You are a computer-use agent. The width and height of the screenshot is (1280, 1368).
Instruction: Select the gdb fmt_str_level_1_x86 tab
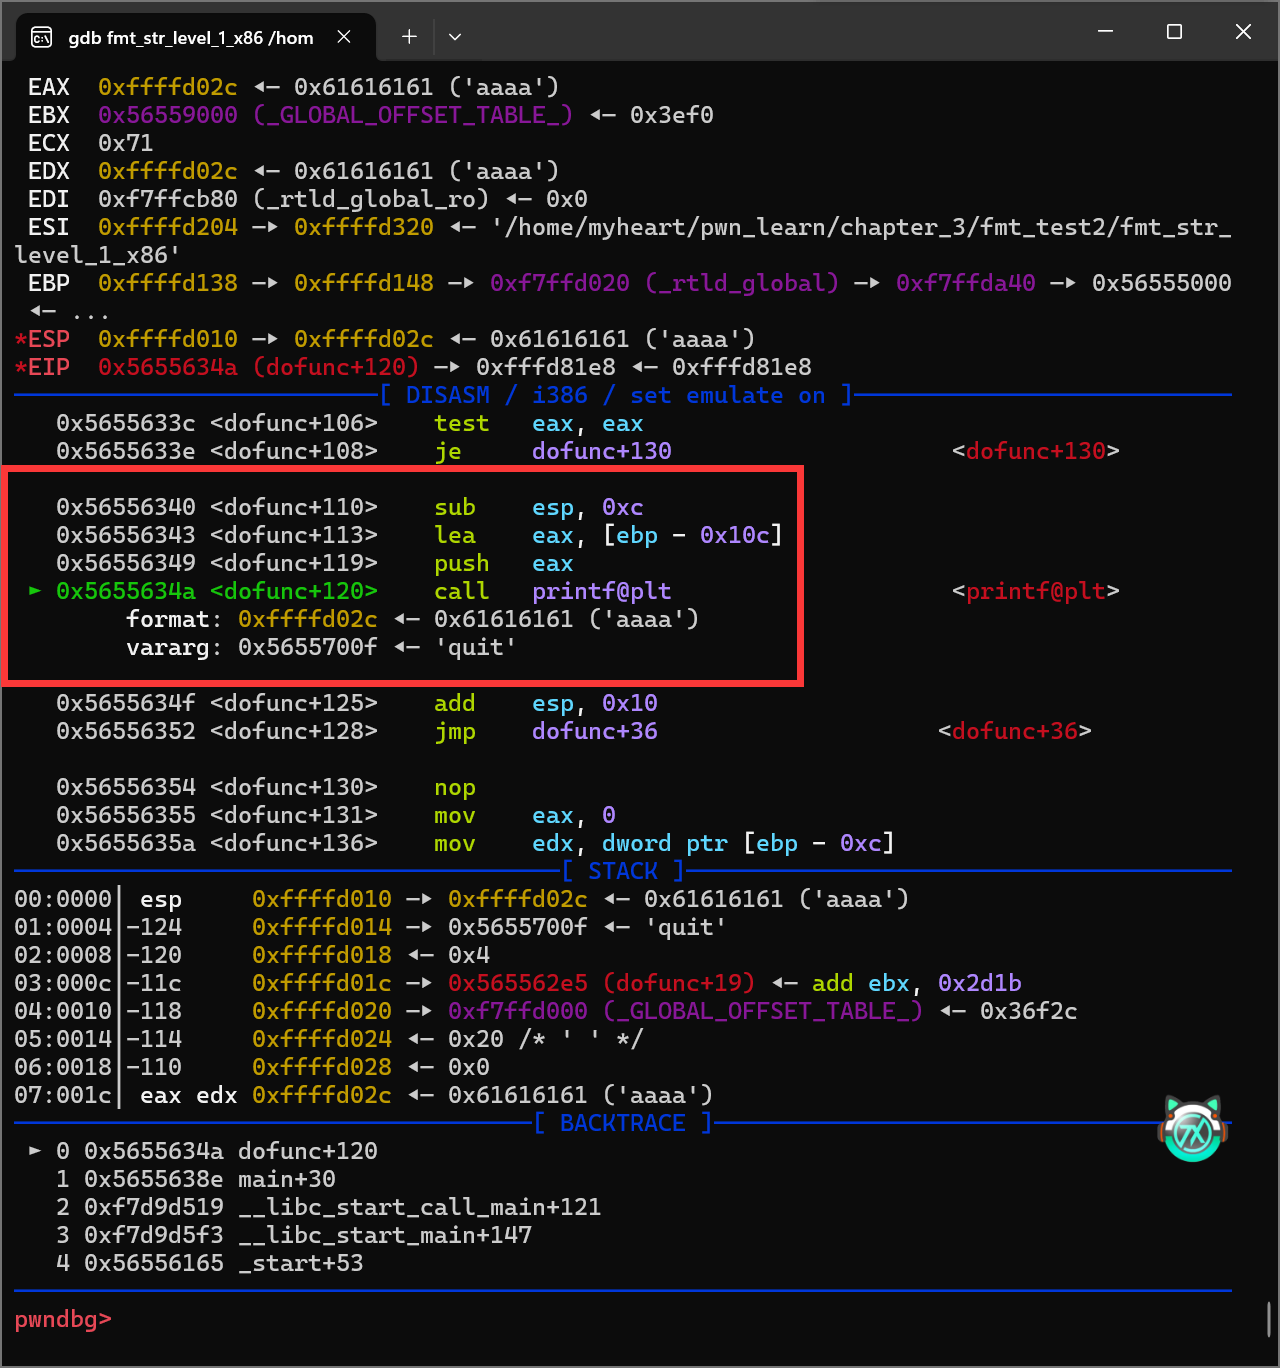pos(190,38)
